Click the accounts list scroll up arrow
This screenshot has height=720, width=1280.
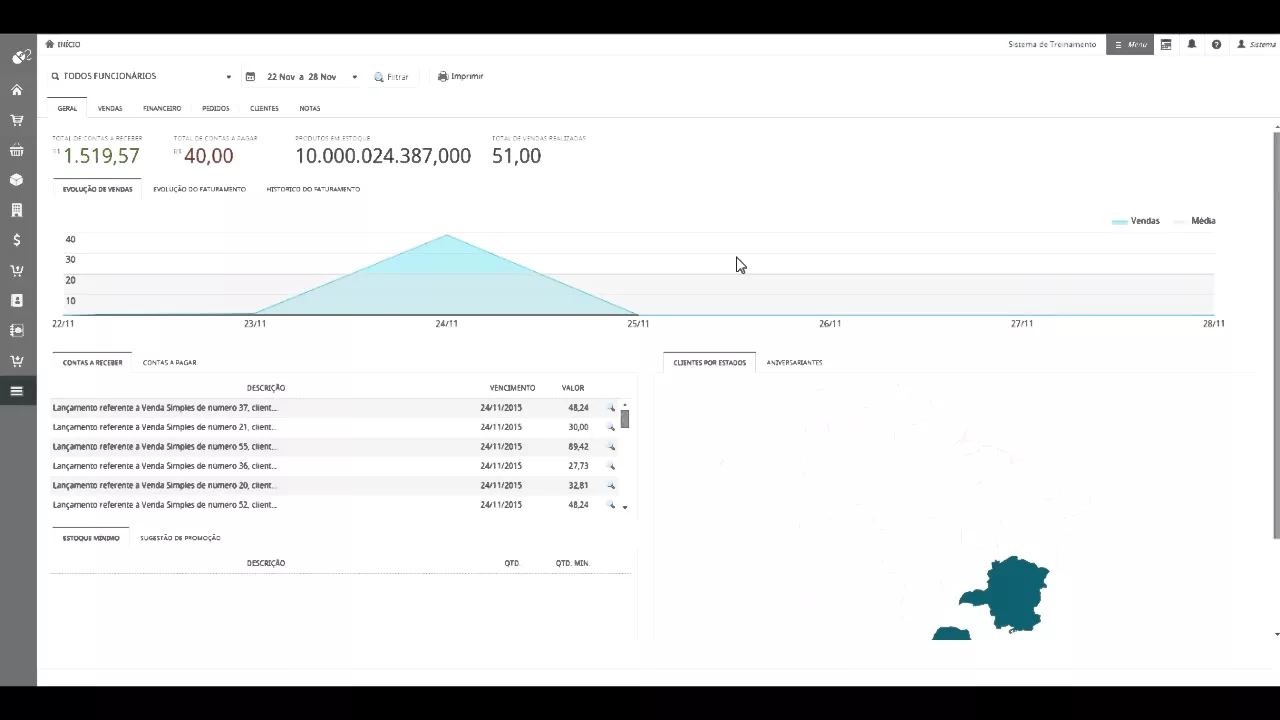pyautogui.click(x=625, y=405)
